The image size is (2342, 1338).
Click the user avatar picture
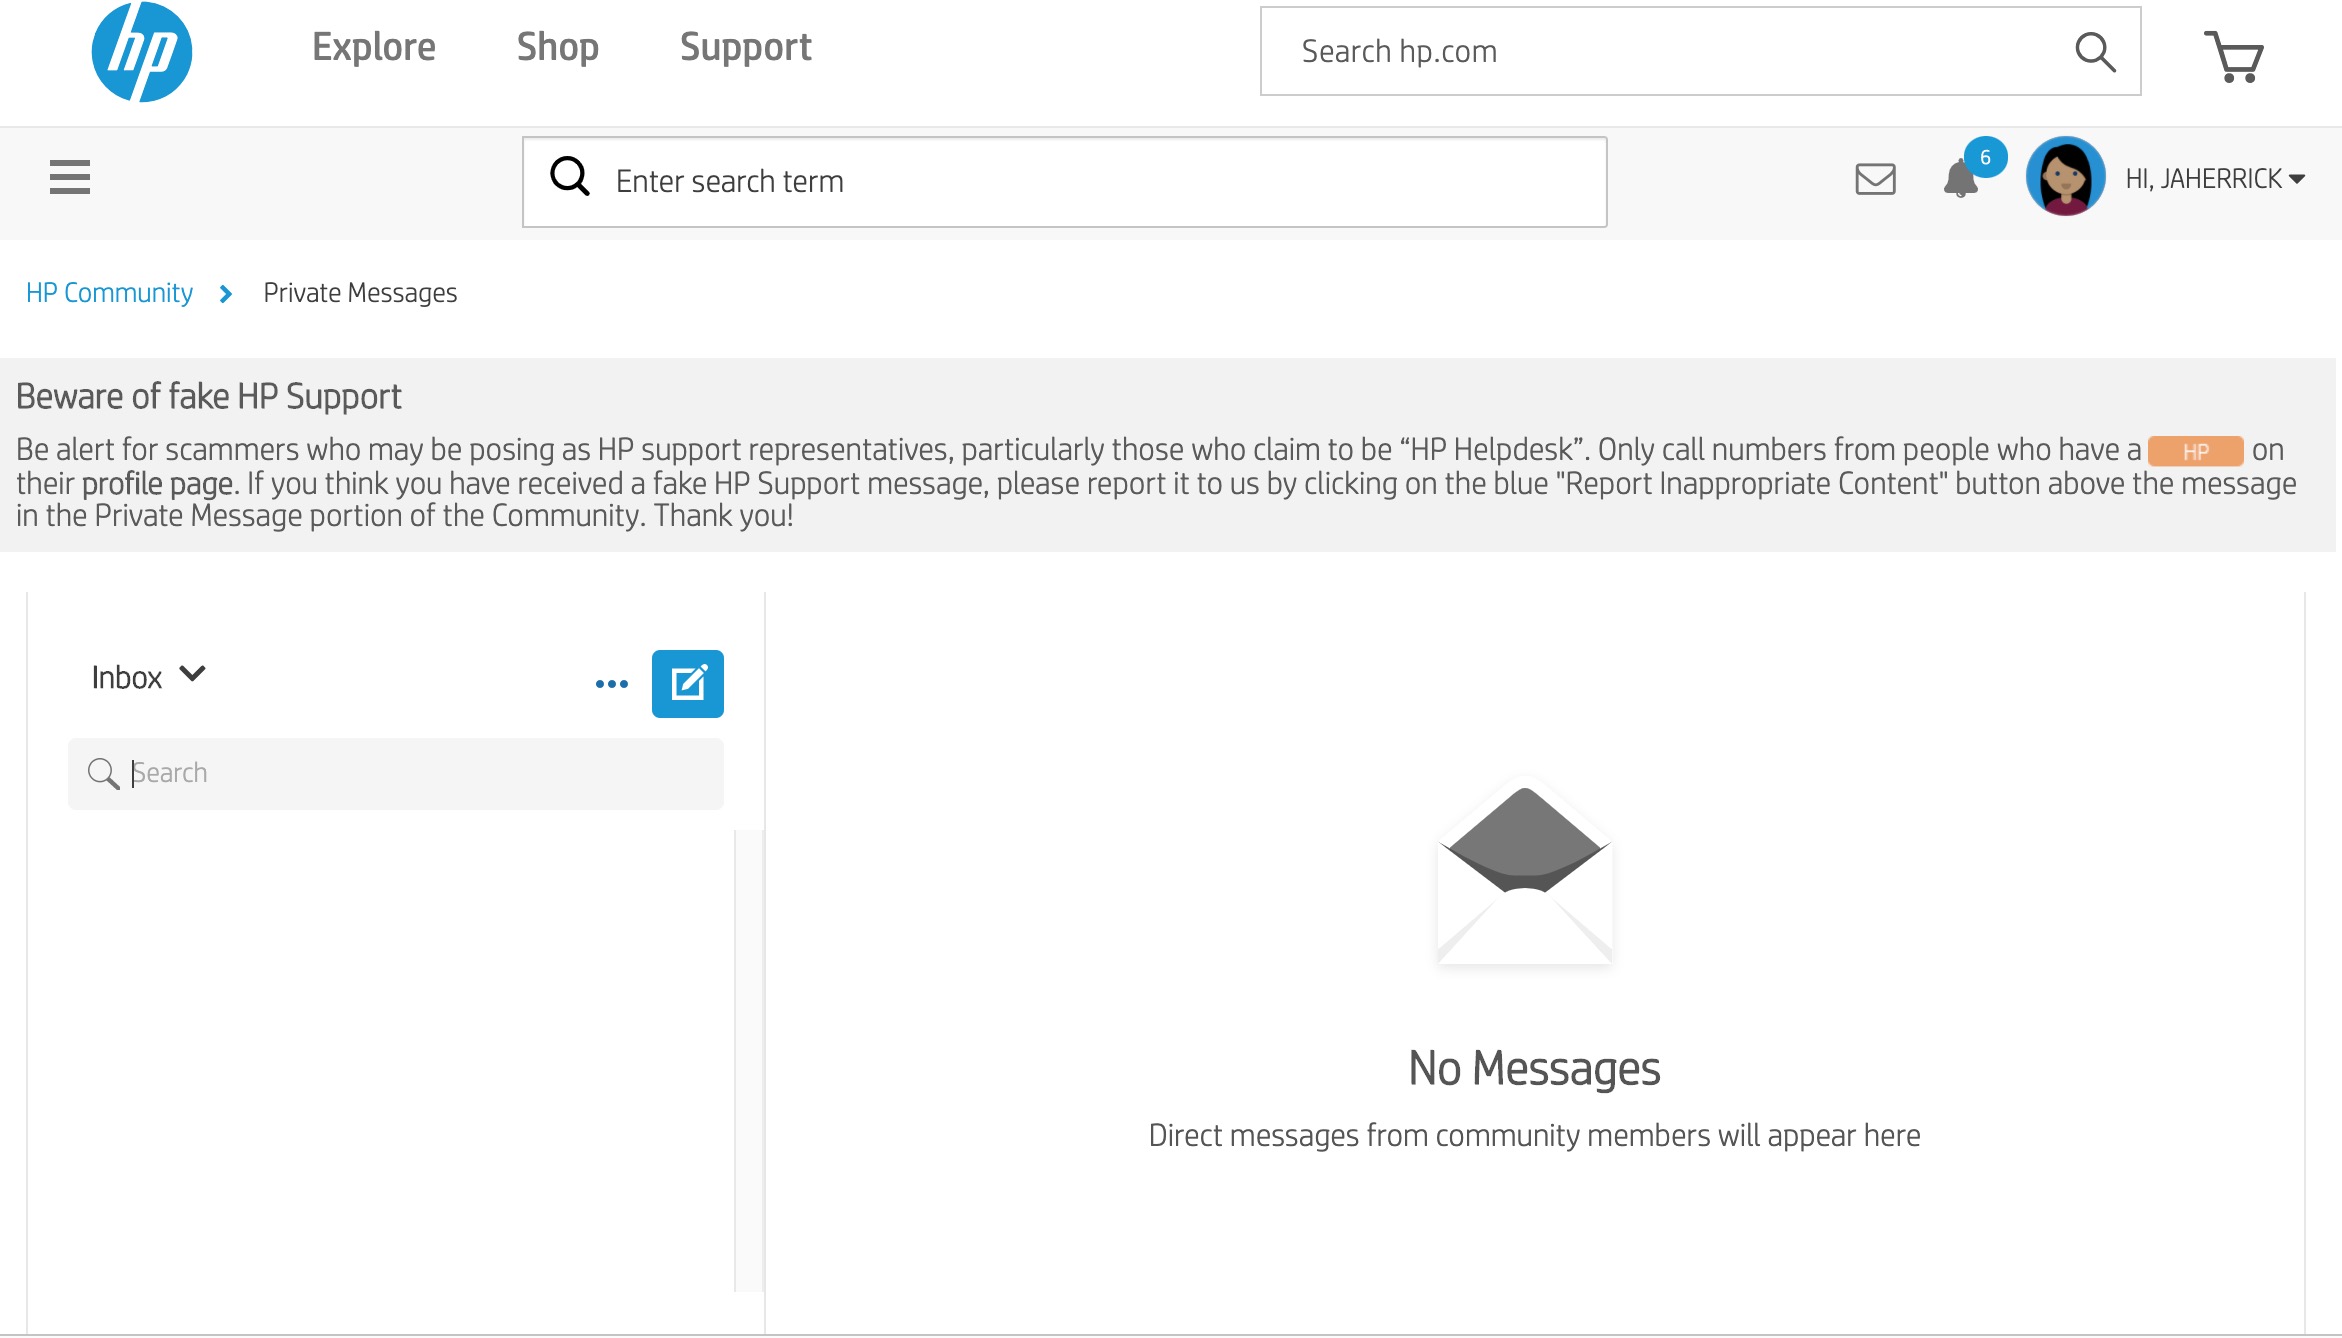(2065, 177)
